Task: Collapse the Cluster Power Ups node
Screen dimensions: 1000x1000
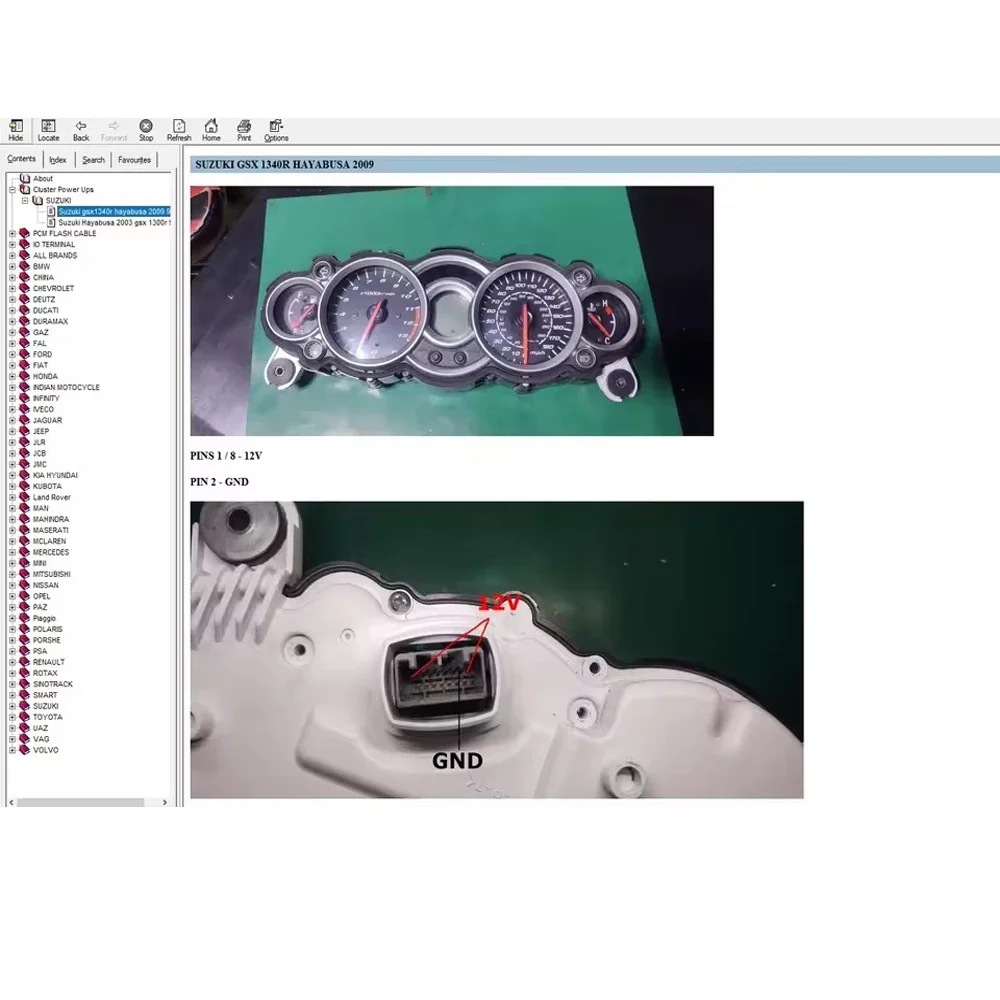Action: pos(12,190)
